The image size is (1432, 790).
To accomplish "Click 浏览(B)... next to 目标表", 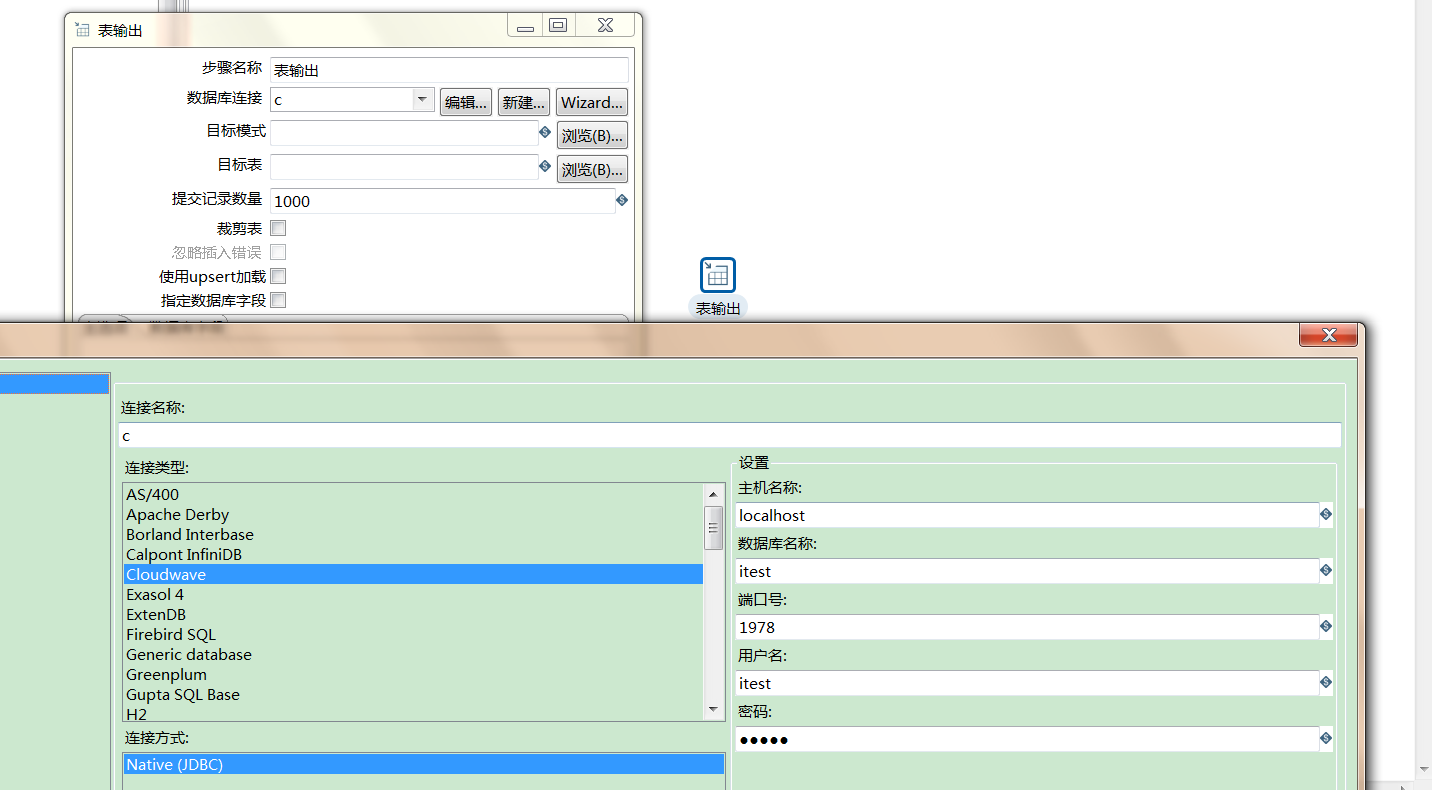I will (592, 169).
